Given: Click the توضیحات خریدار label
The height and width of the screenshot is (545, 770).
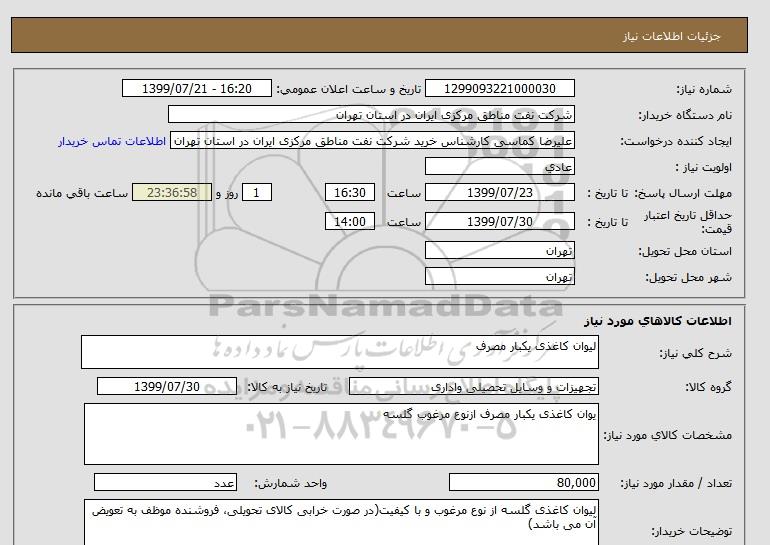Looking at the screenshot, I should (x=691, y=531).
